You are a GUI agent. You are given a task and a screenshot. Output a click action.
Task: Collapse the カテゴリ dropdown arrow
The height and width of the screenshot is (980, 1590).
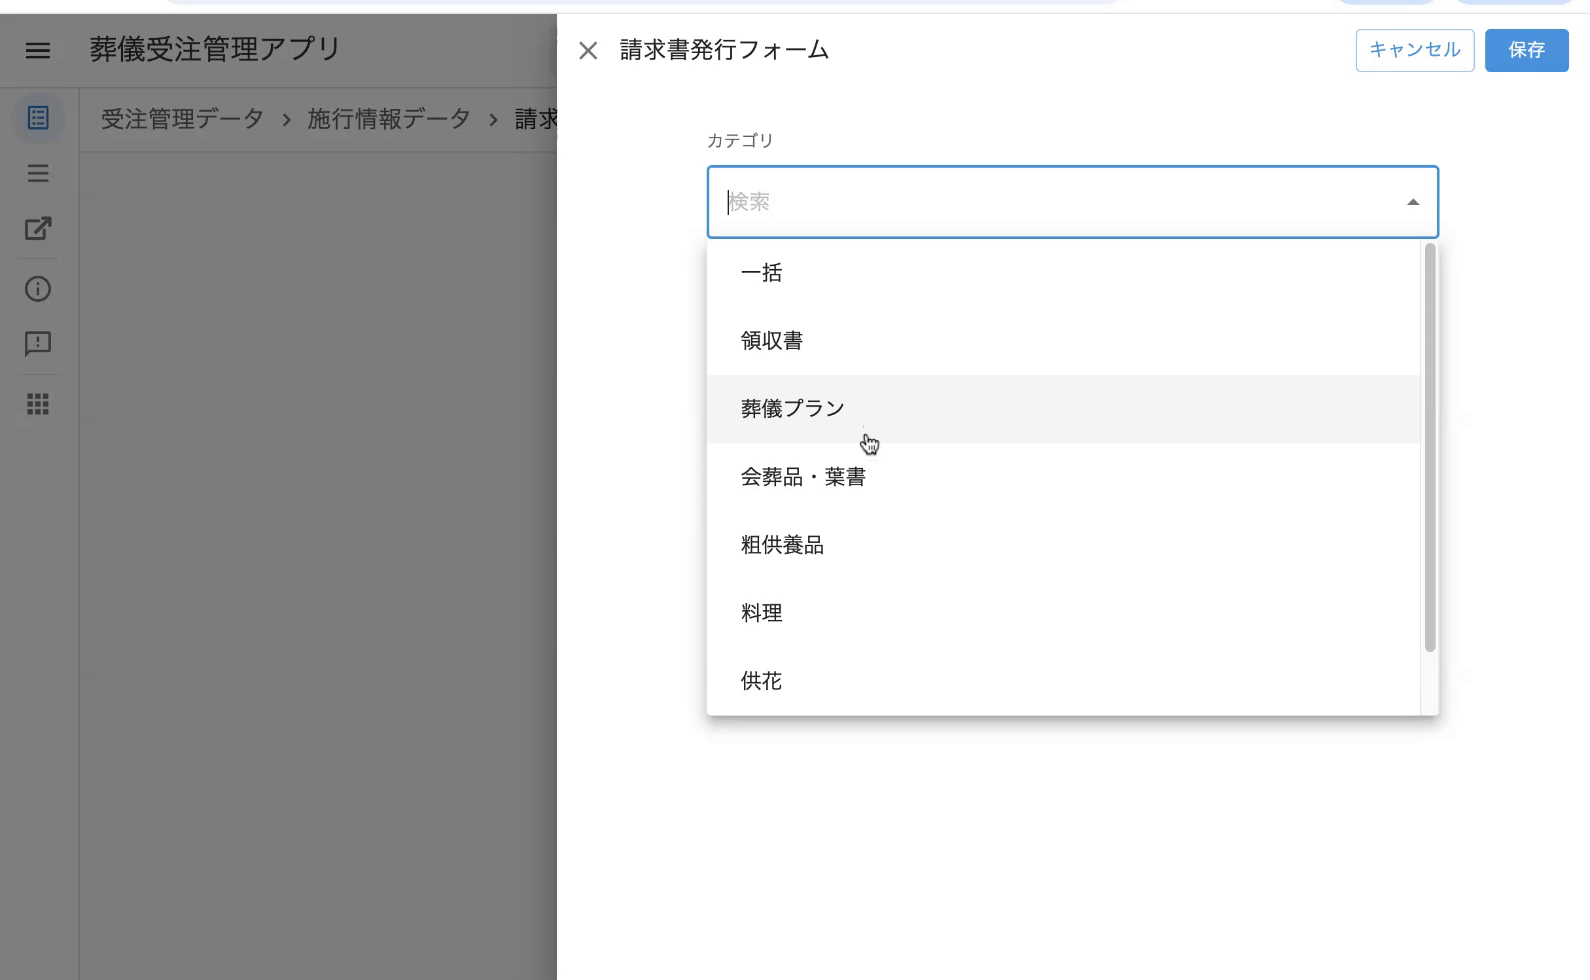1412,202
